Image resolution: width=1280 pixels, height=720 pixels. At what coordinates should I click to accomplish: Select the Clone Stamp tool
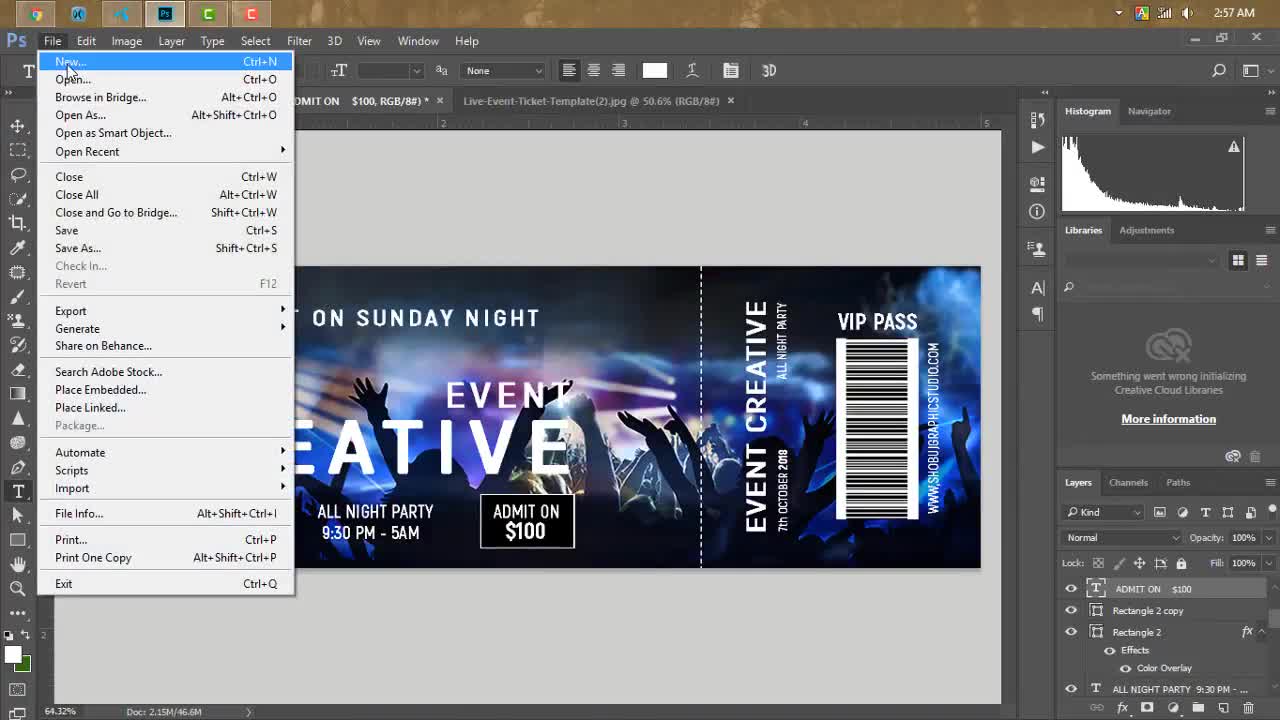point(18,321)
